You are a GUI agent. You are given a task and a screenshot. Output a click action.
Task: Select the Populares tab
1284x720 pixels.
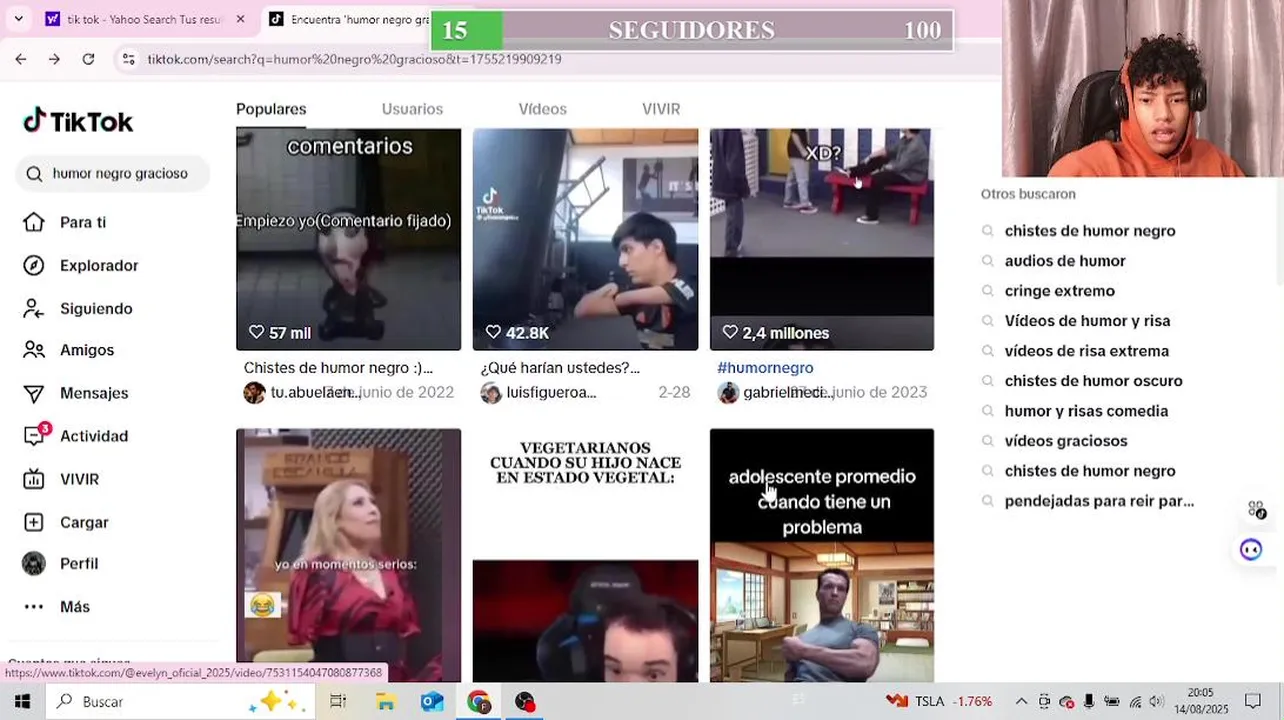click(x=271, y=109)
